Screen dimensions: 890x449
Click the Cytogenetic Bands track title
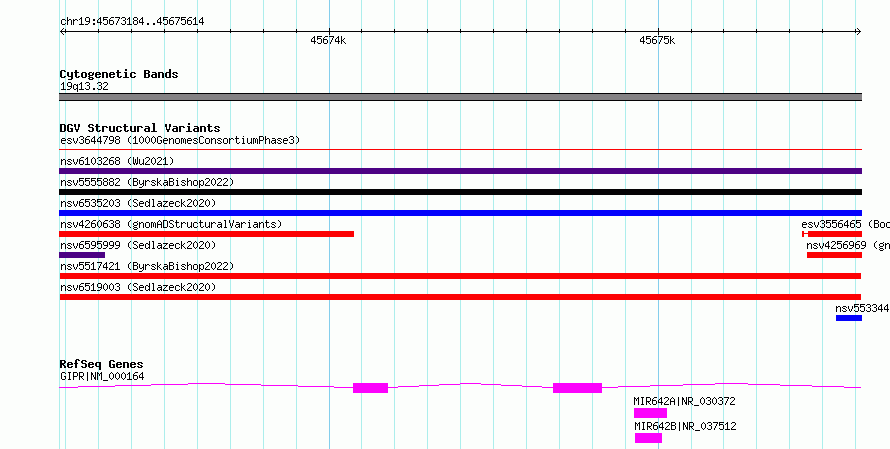pyautogui.click(x=119, y=74)
